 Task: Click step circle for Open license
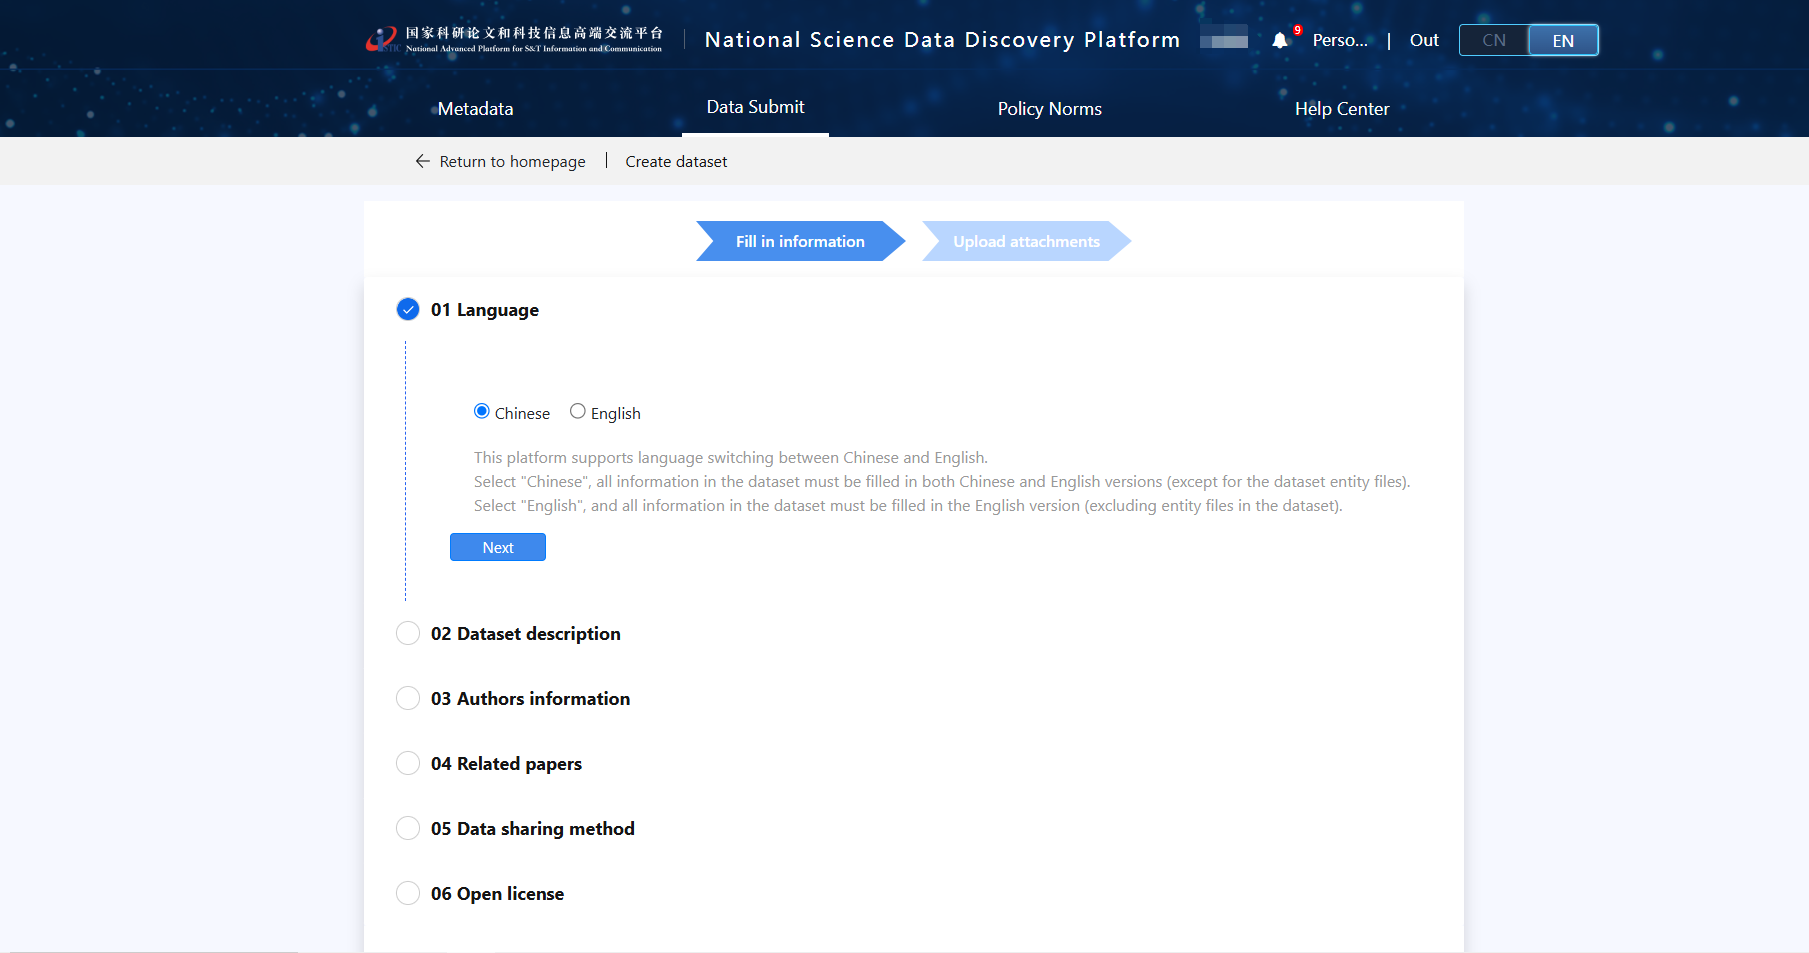pos(408,893)
